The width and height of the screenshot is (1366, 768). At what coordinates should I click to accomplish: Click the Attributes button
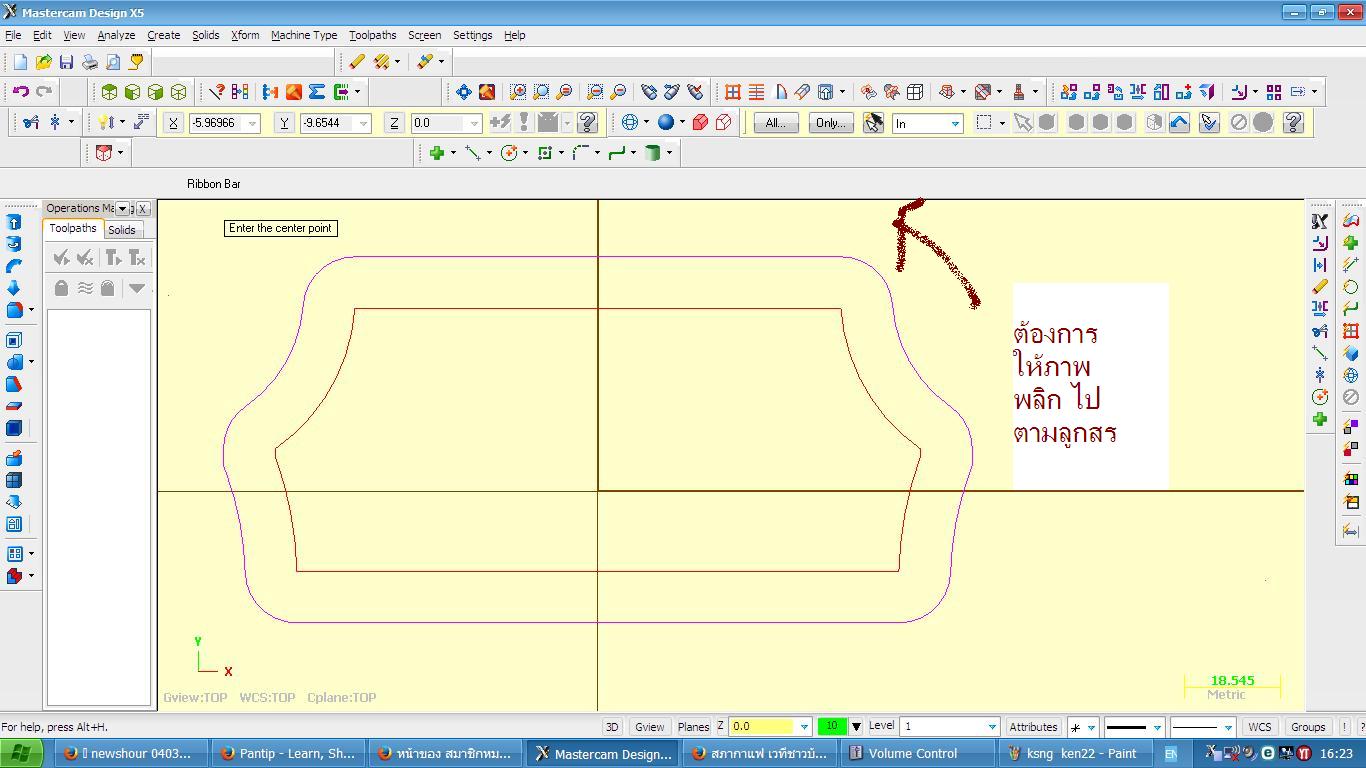click(1033, 727)
